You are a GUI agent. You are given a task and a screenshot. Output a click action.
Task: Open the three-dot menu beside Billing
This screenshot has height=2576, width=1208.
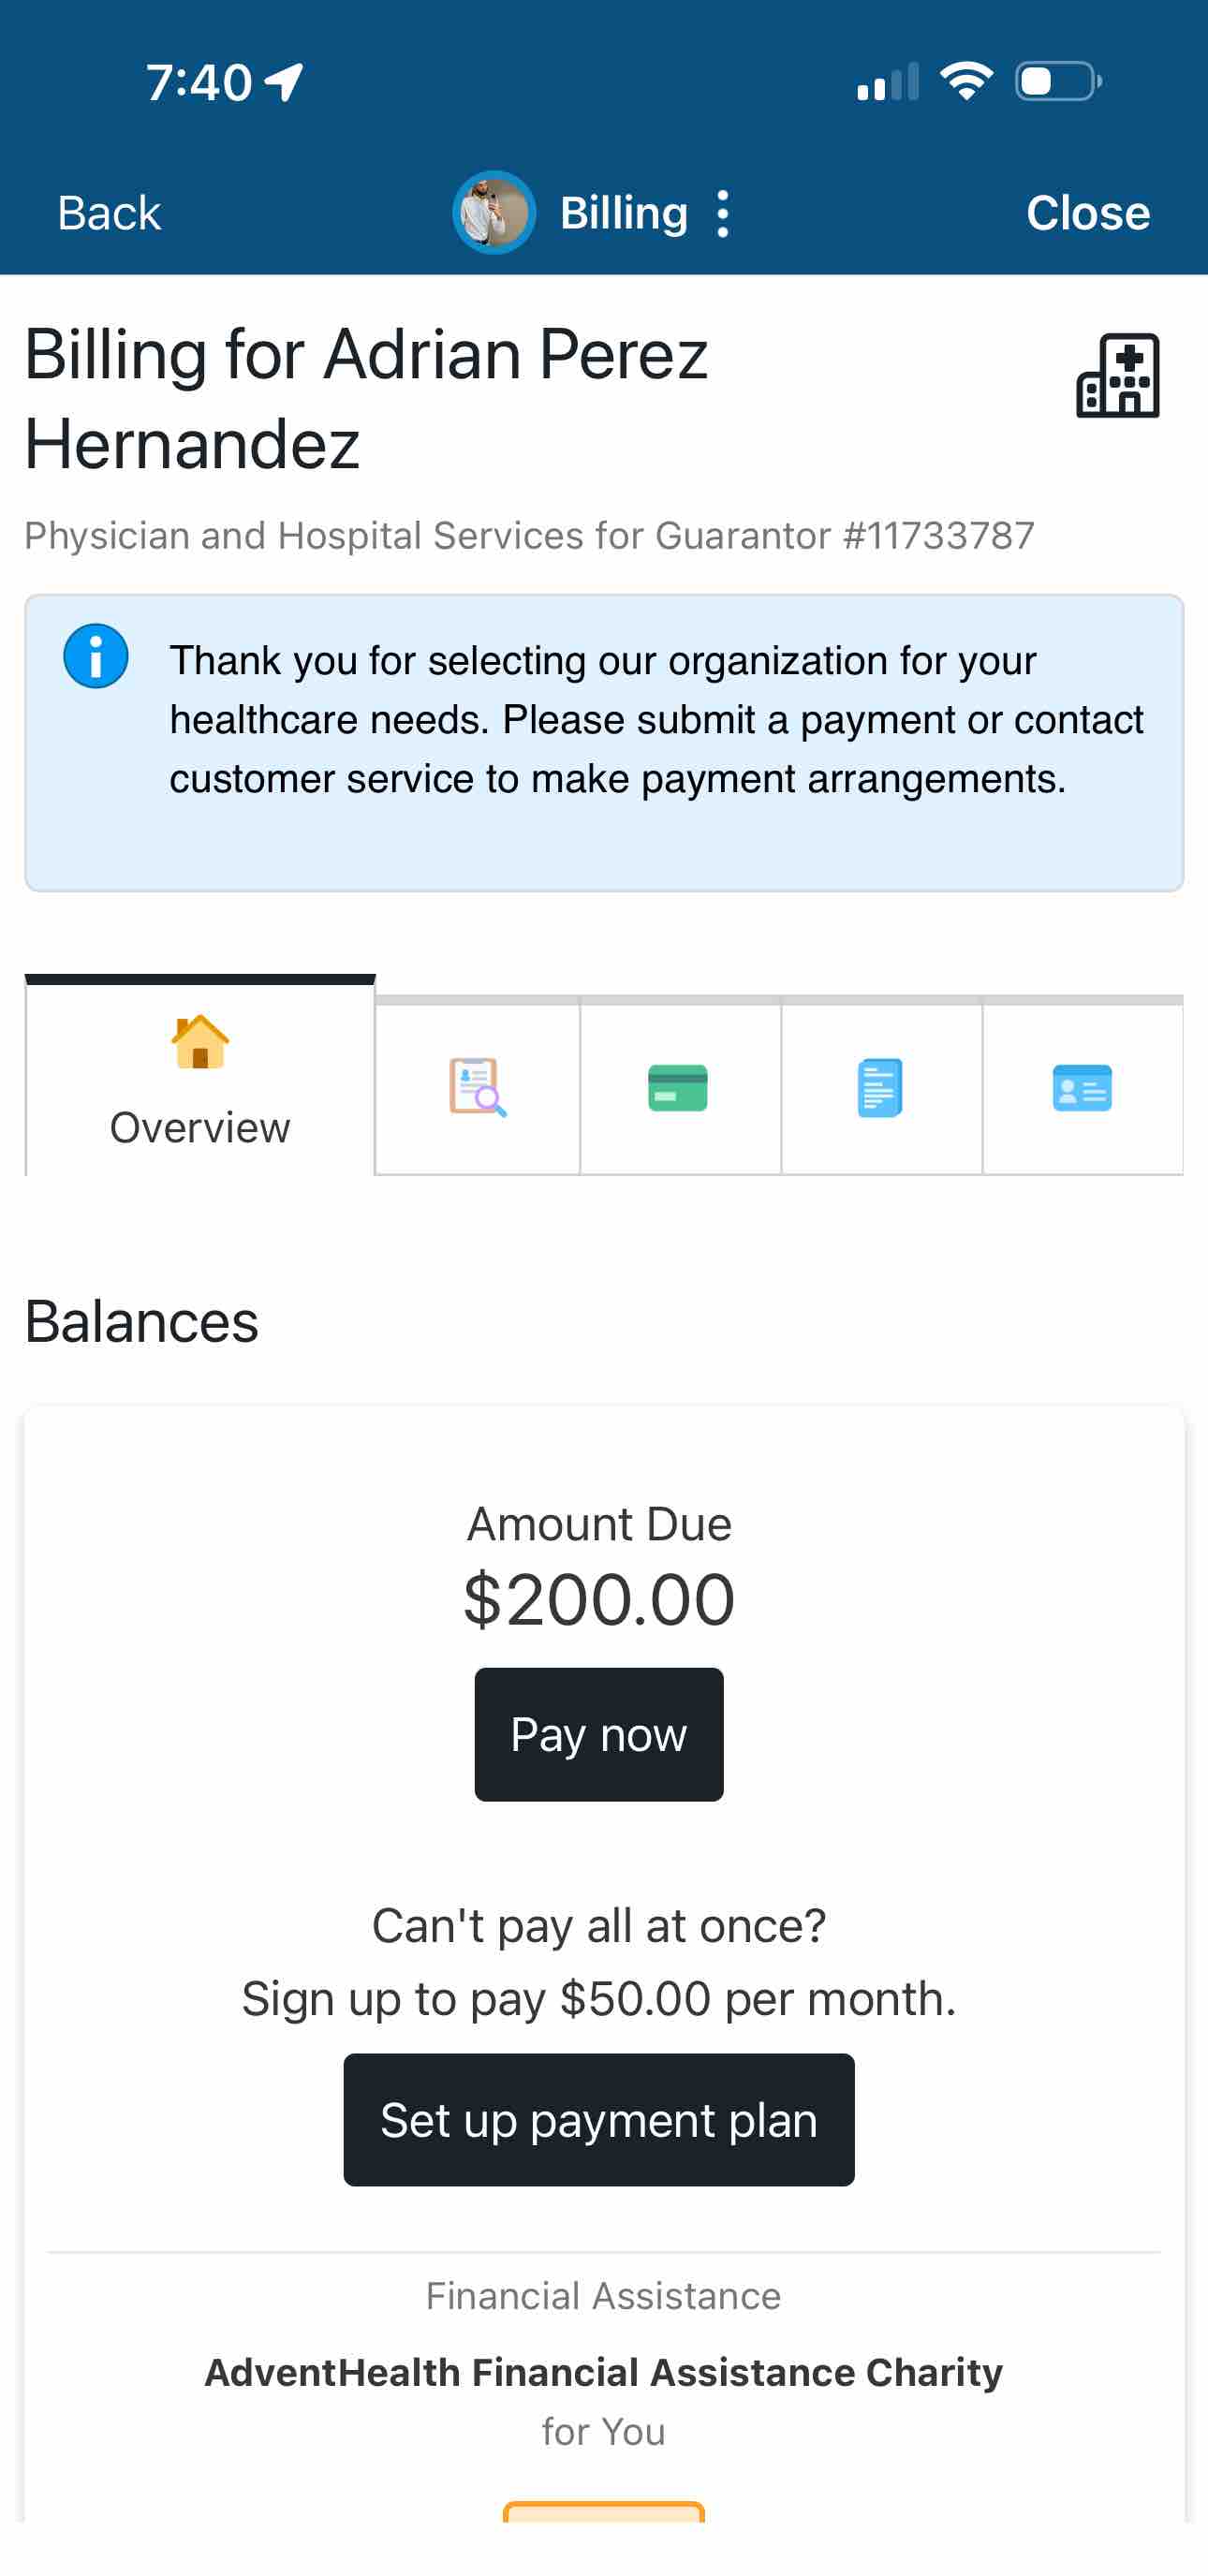coord(722,214)
